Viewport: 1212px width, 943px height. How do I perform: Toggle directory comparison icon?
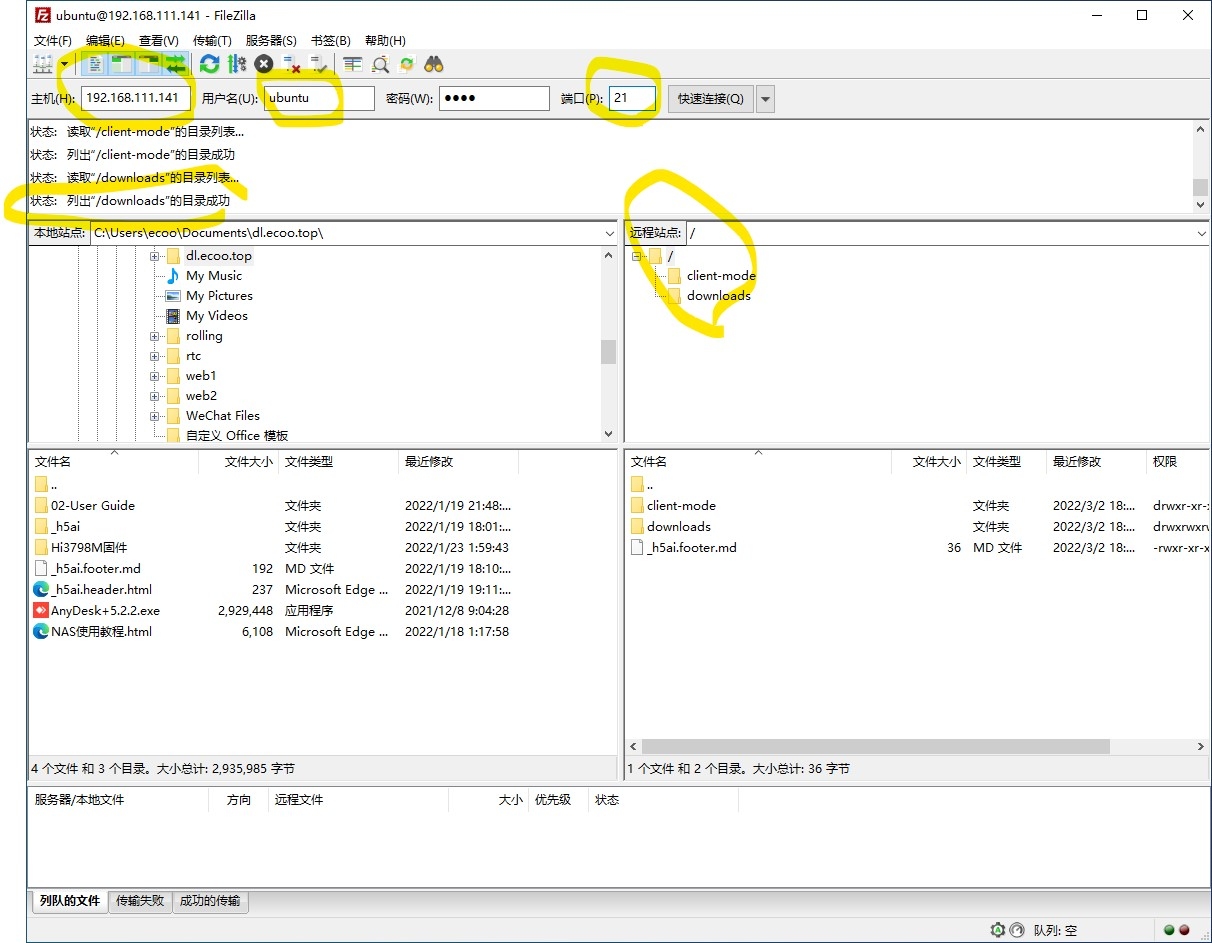point(380,65)
